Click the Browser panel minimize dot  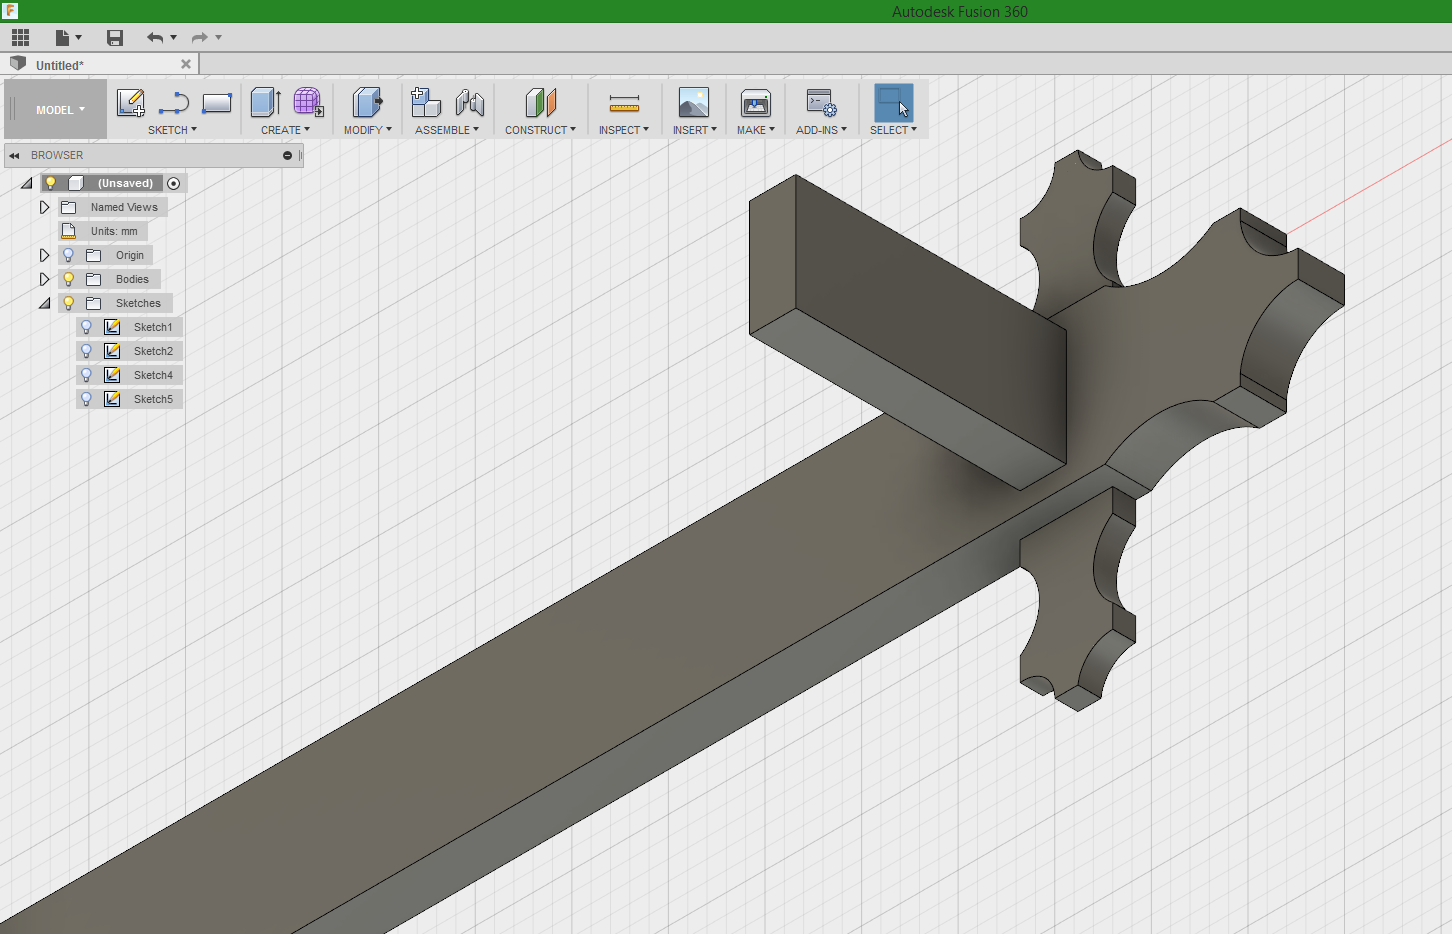click(x=287, y=155)
